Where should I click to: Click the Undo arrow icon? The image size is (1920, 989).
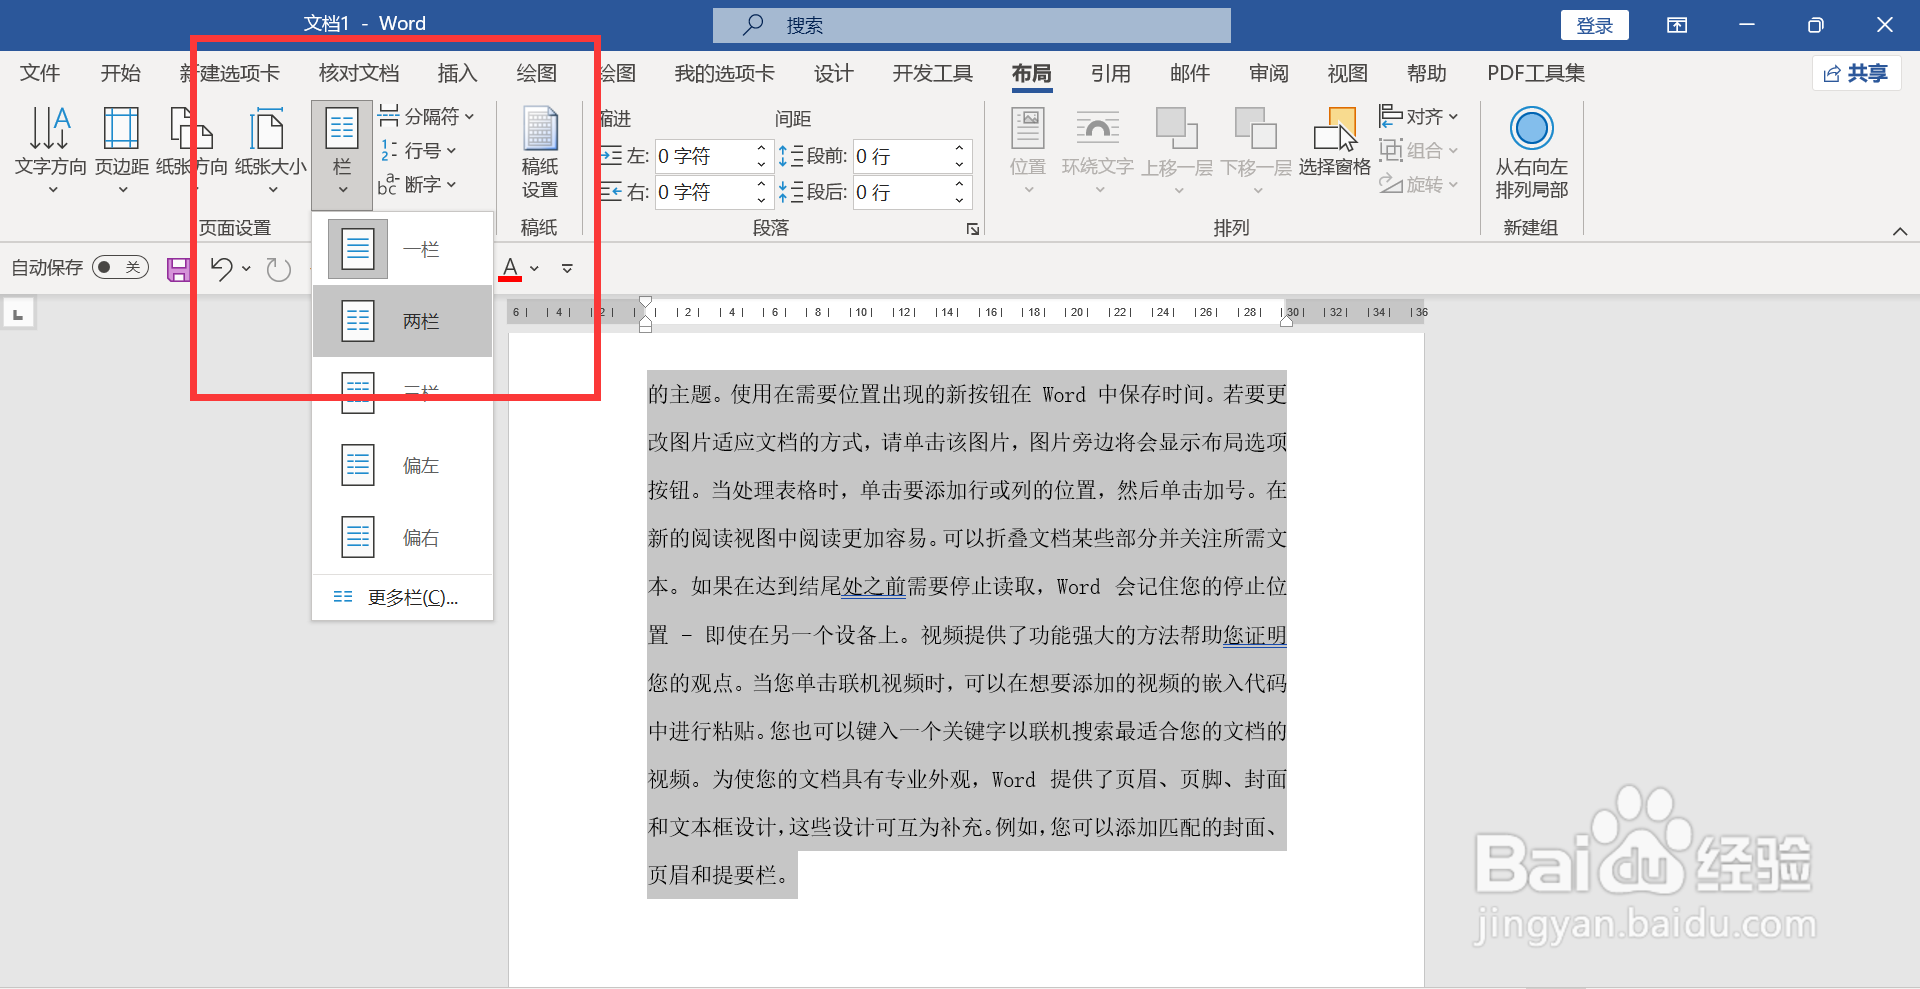pyautogui.click(x=221, y=268)
